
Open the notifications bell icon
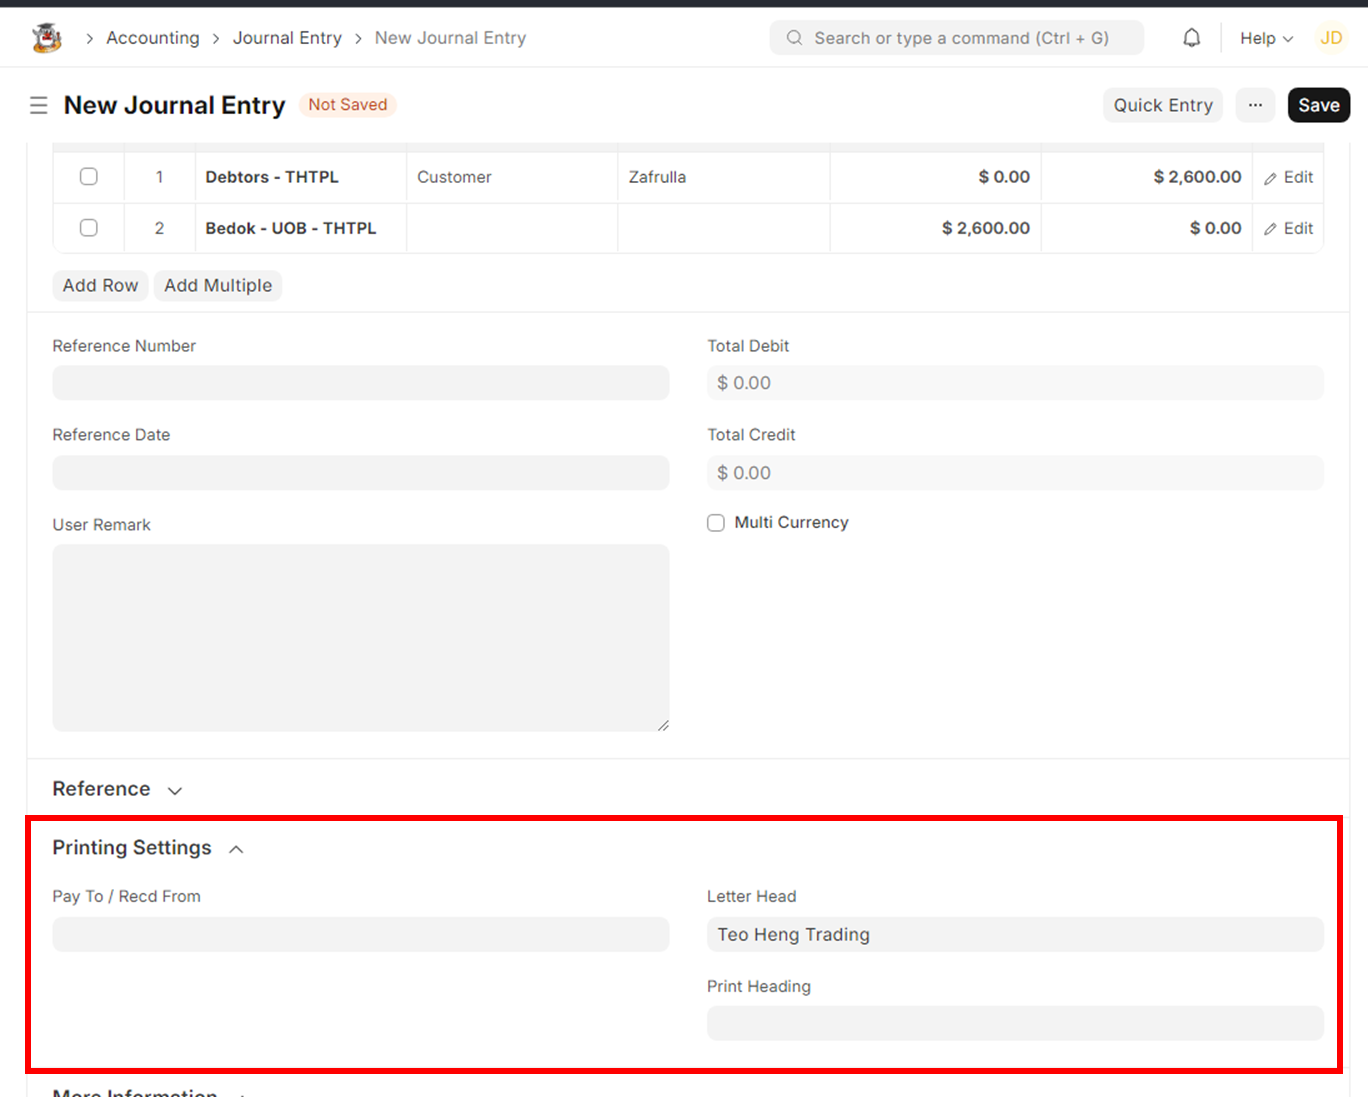tap(1191, 38)
